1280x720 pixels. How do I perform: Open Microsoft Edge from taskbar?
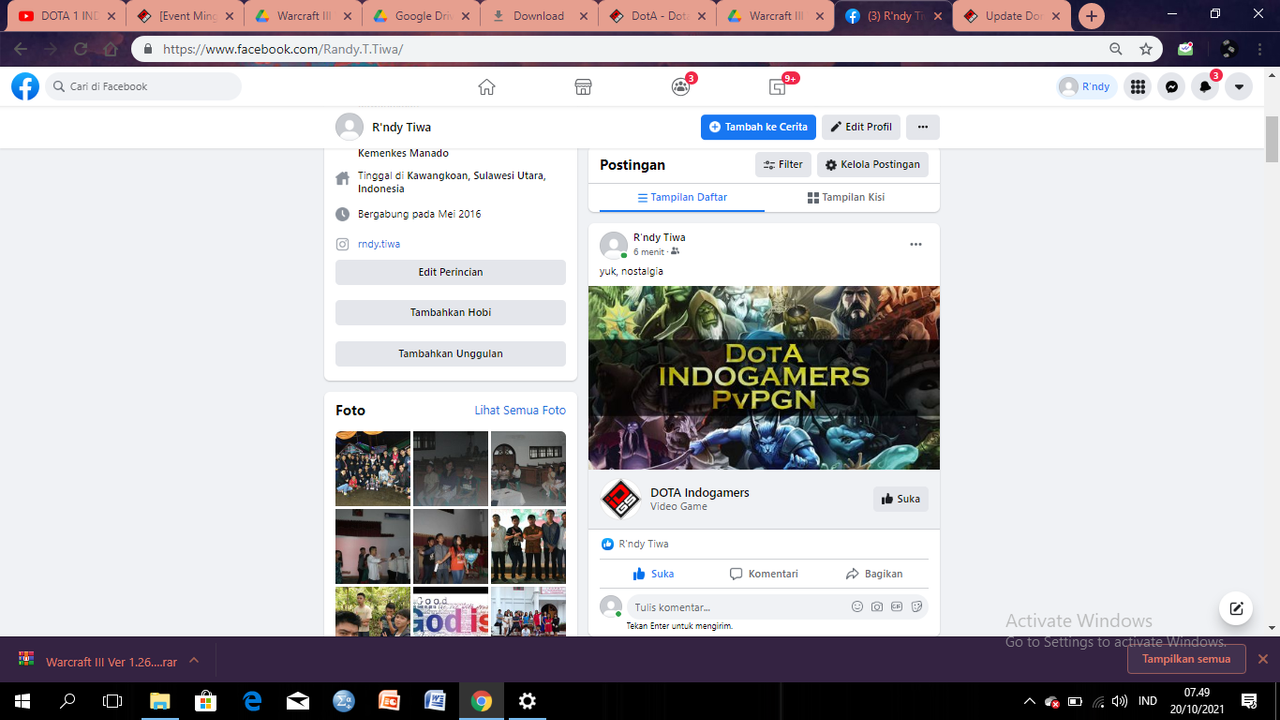pyautogui.click(x=252, y=701)
